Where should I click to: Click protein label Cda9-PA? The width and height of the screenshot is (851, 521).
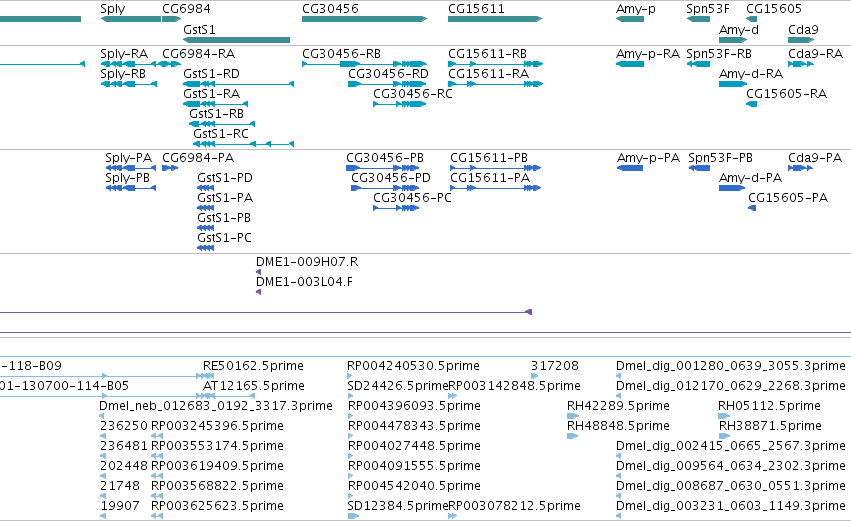coord(815,158)
